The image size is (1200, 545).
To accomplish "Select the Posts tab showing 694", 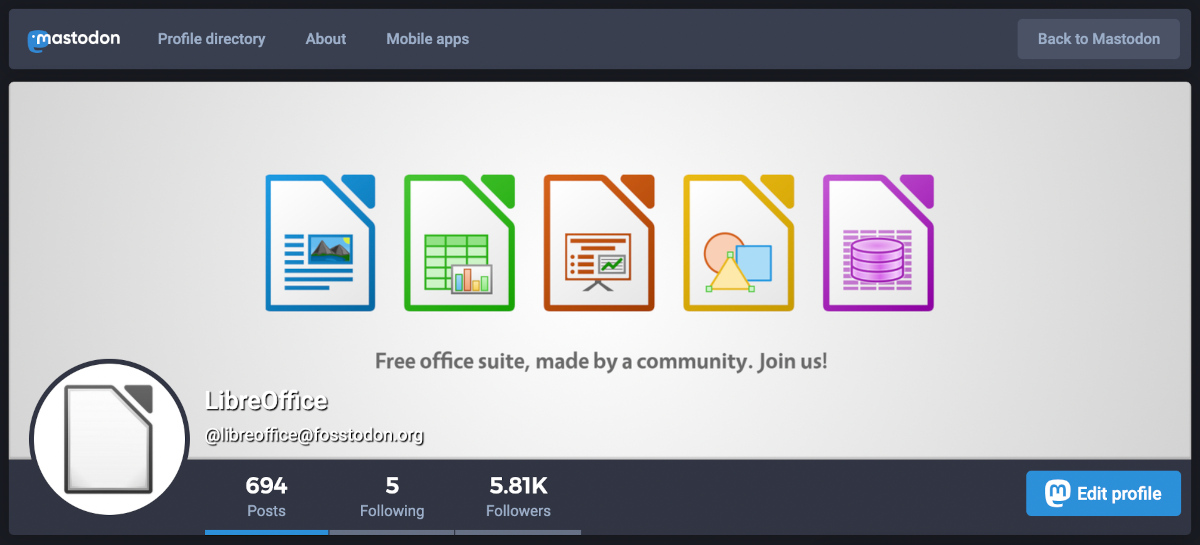I will [266, 497].
